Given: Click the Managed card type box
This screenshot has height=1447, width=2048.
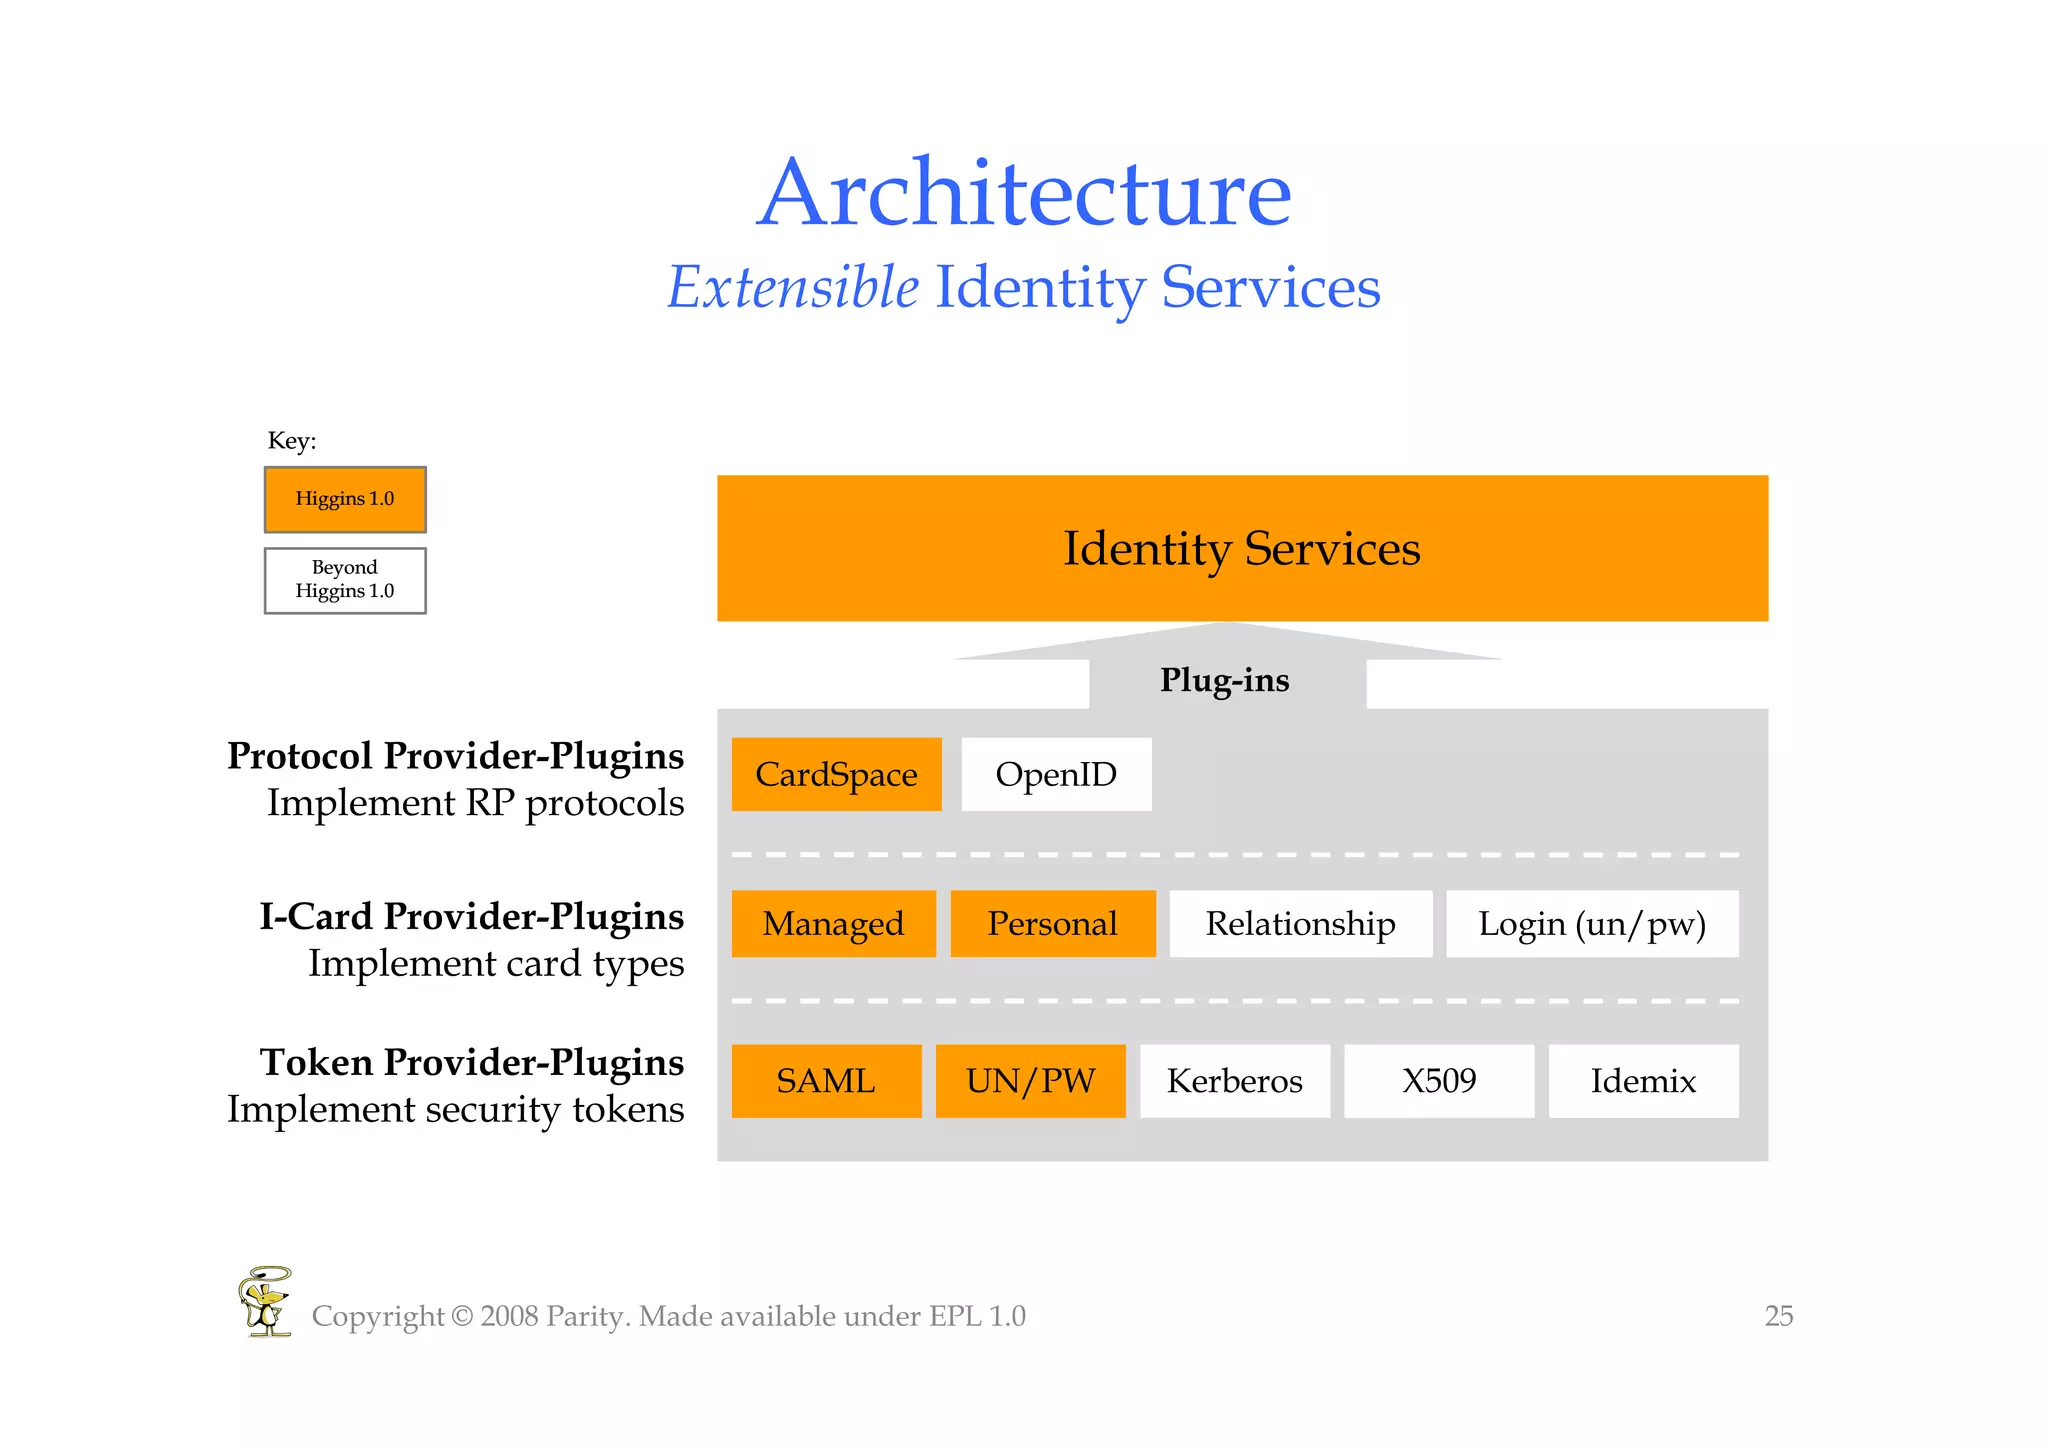Looking at the screenshot, I should (833, 923).
